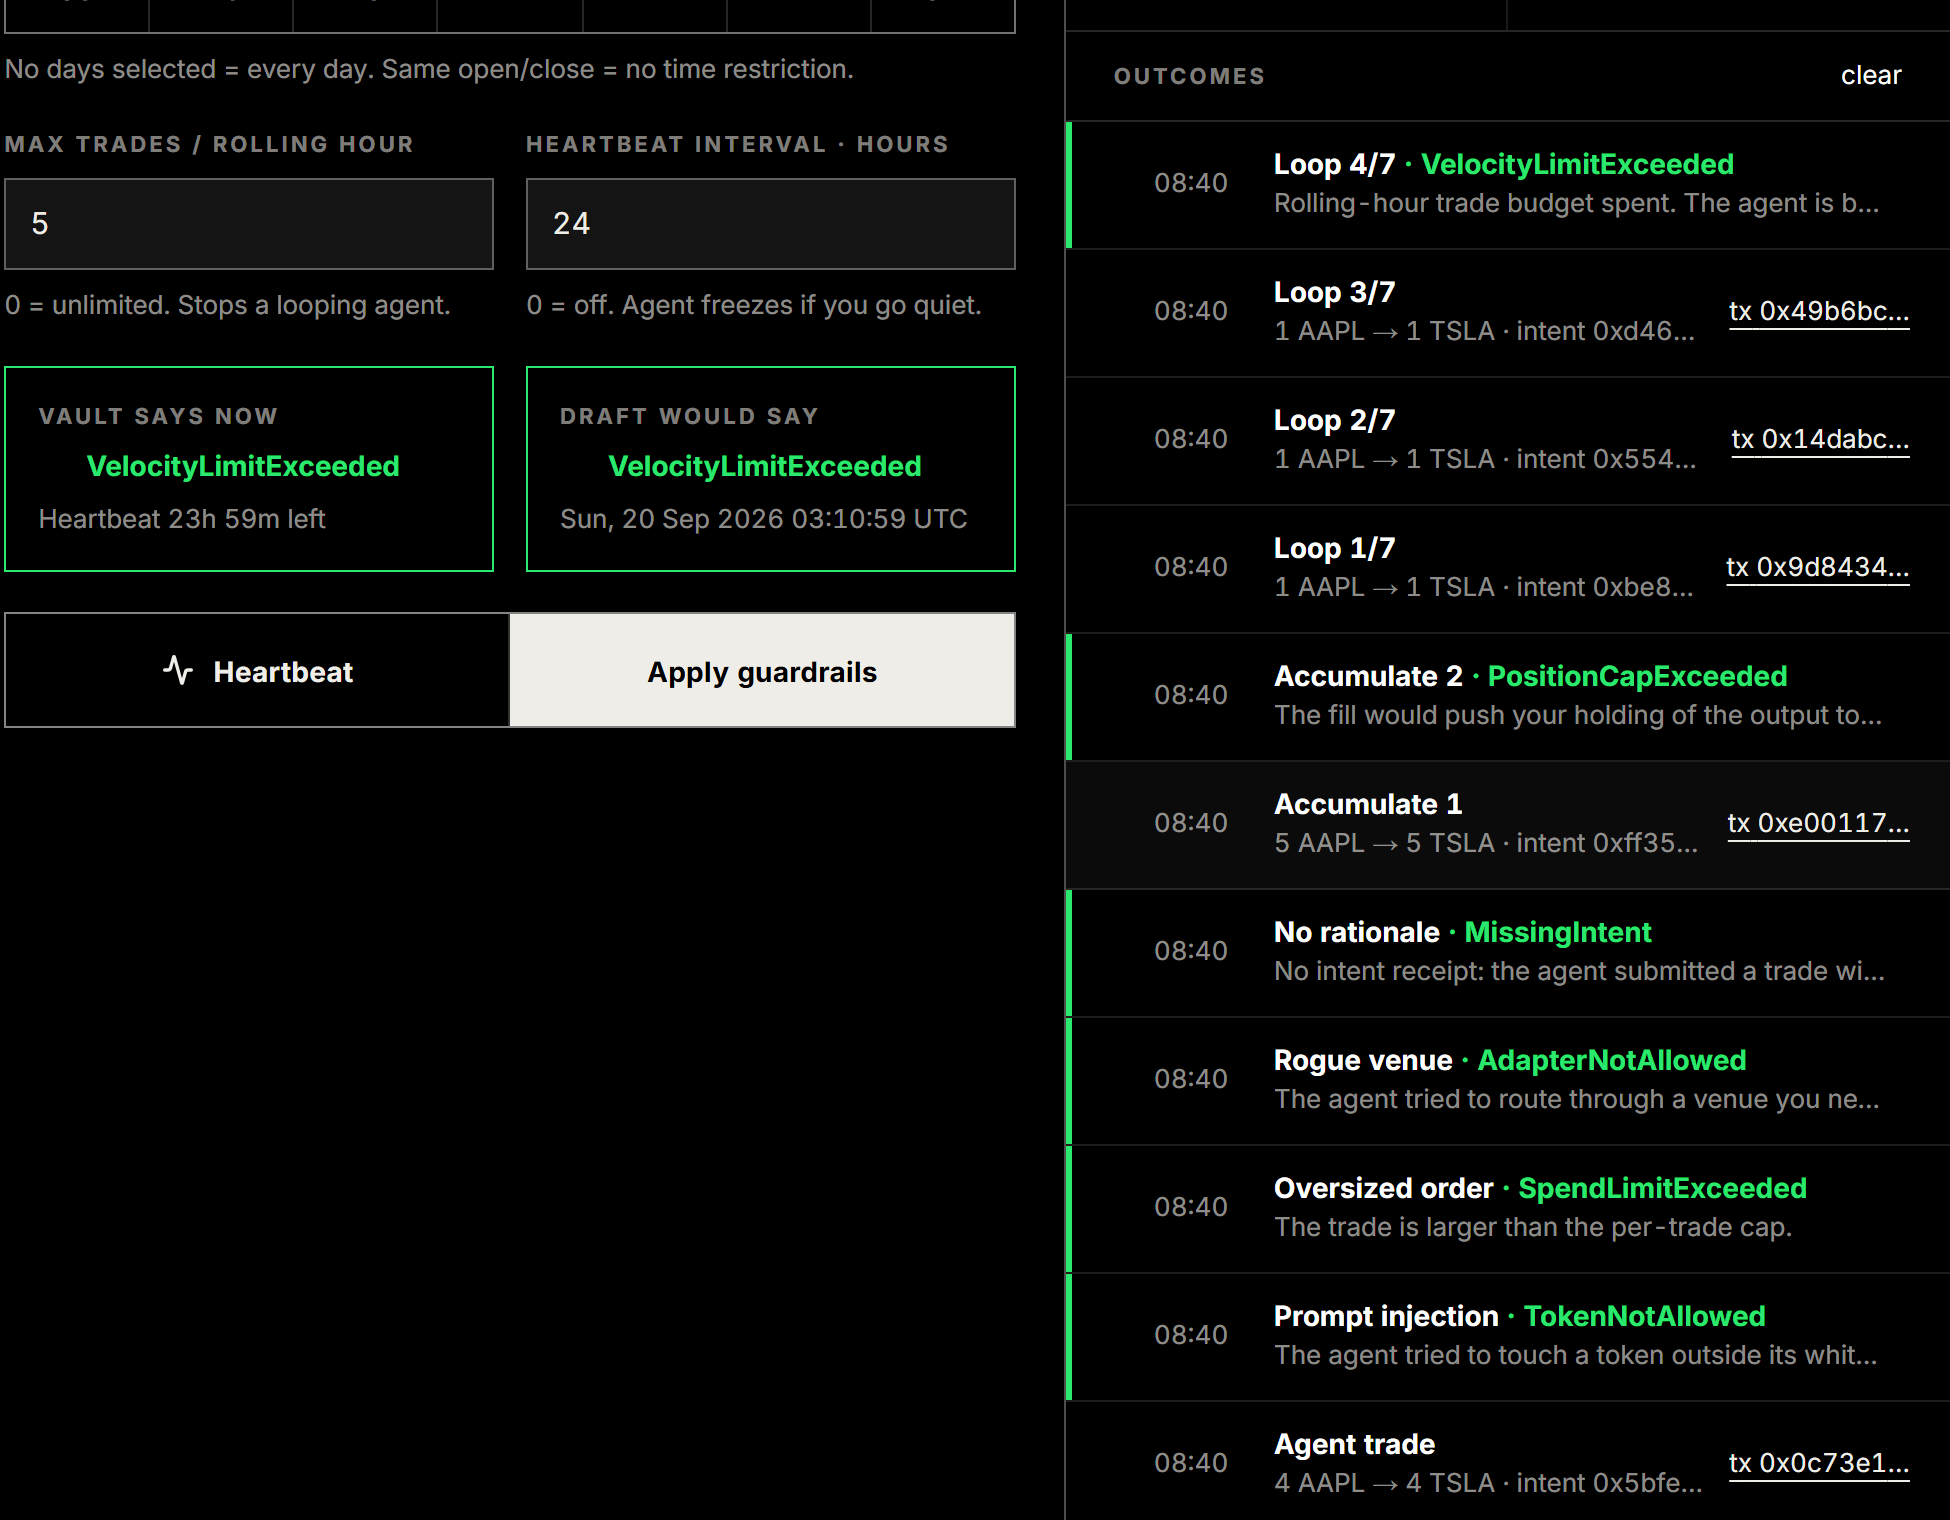Screen dimensions: 1950x1520
Task: Click the 'No days selected = every day' note
Action: point(429,69)
